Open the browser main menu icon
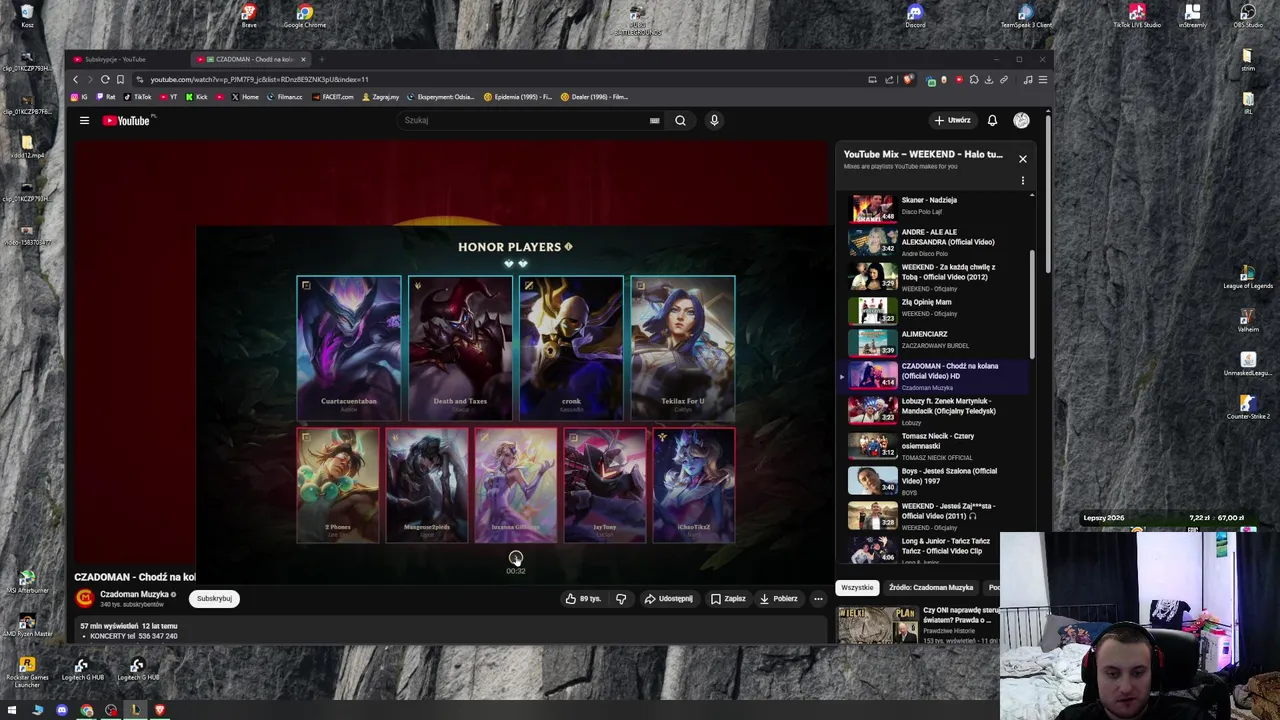This screenshot has width=1280, height=720. [x=1042, y=79]
